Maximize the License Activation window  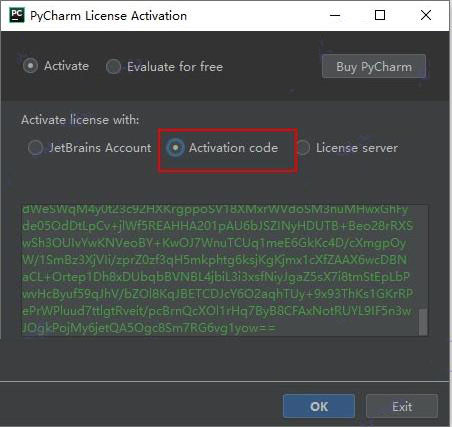[x=380, y=15]
